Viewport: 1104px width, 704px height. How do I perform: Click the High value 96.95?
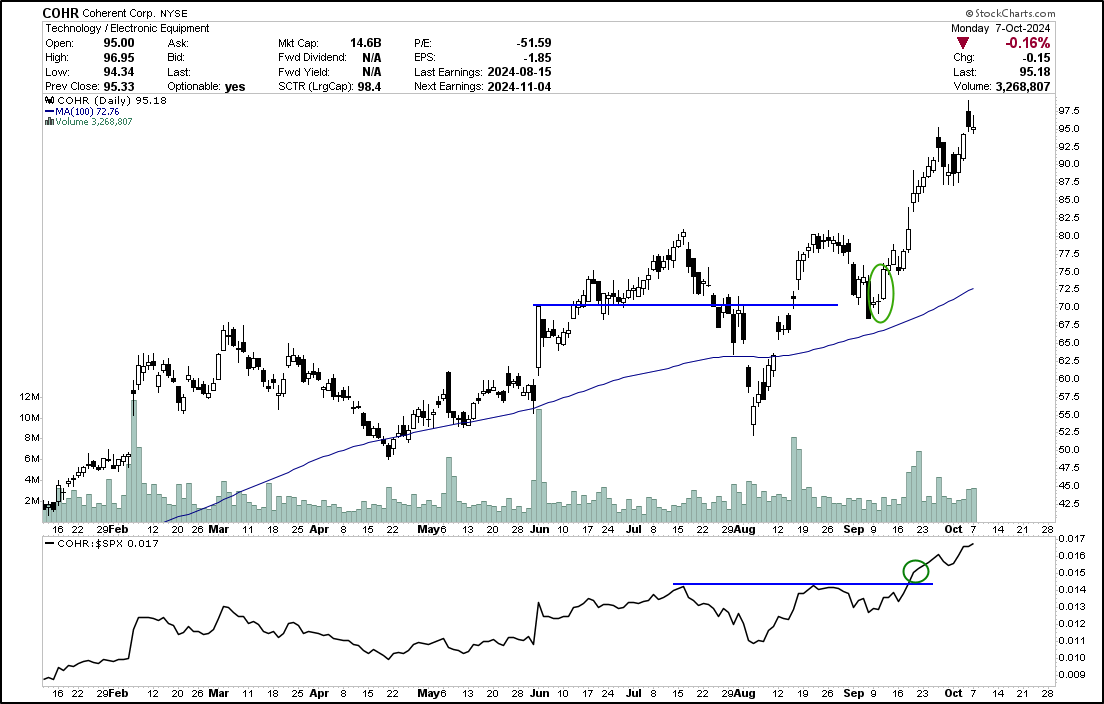pyautogui.click(x=118, y=58)
